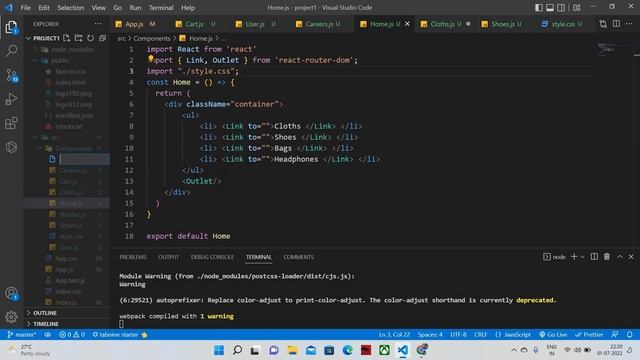This screenshot has height=360, width=640.
Task: Click New File icon in Explorer header
Action: (x=67, y=38)
